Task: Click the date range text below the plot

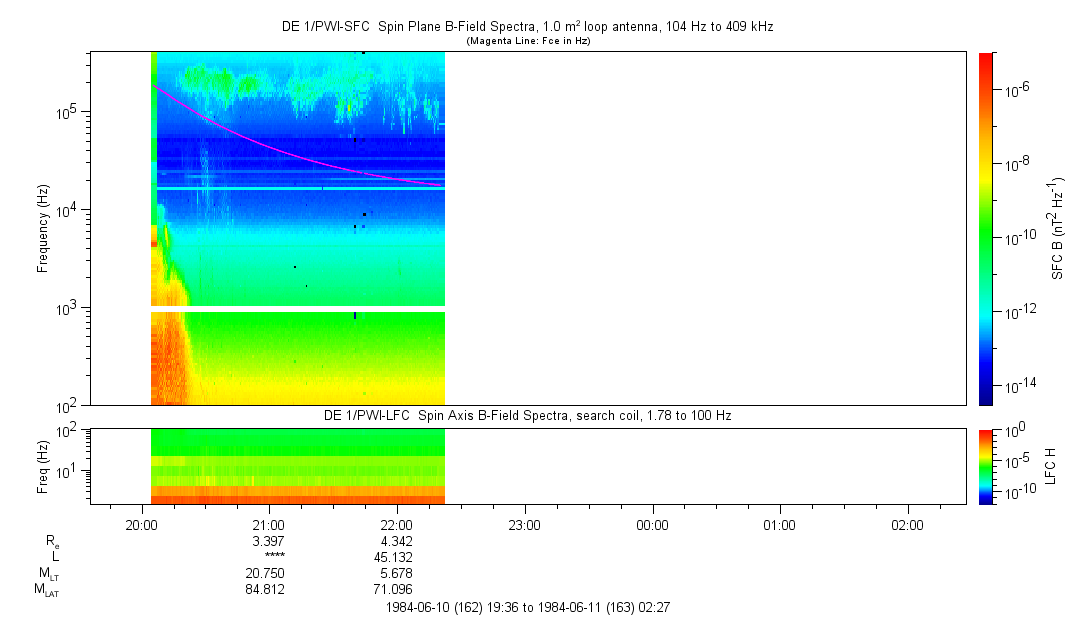Action: [x=527, y=607]
